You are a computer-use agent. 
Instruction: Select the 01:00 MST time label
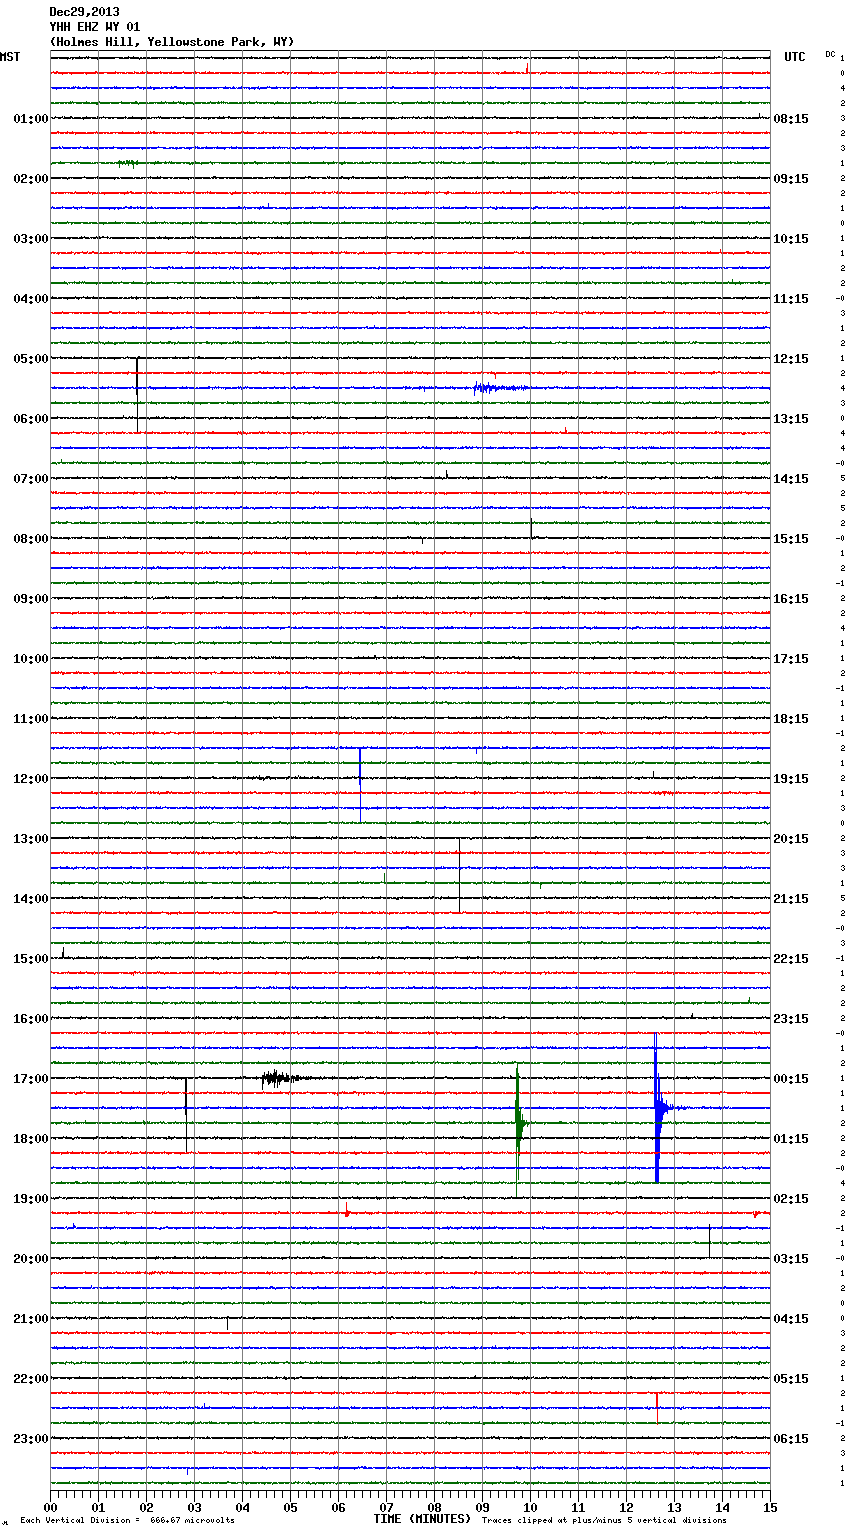click(31, 119)
